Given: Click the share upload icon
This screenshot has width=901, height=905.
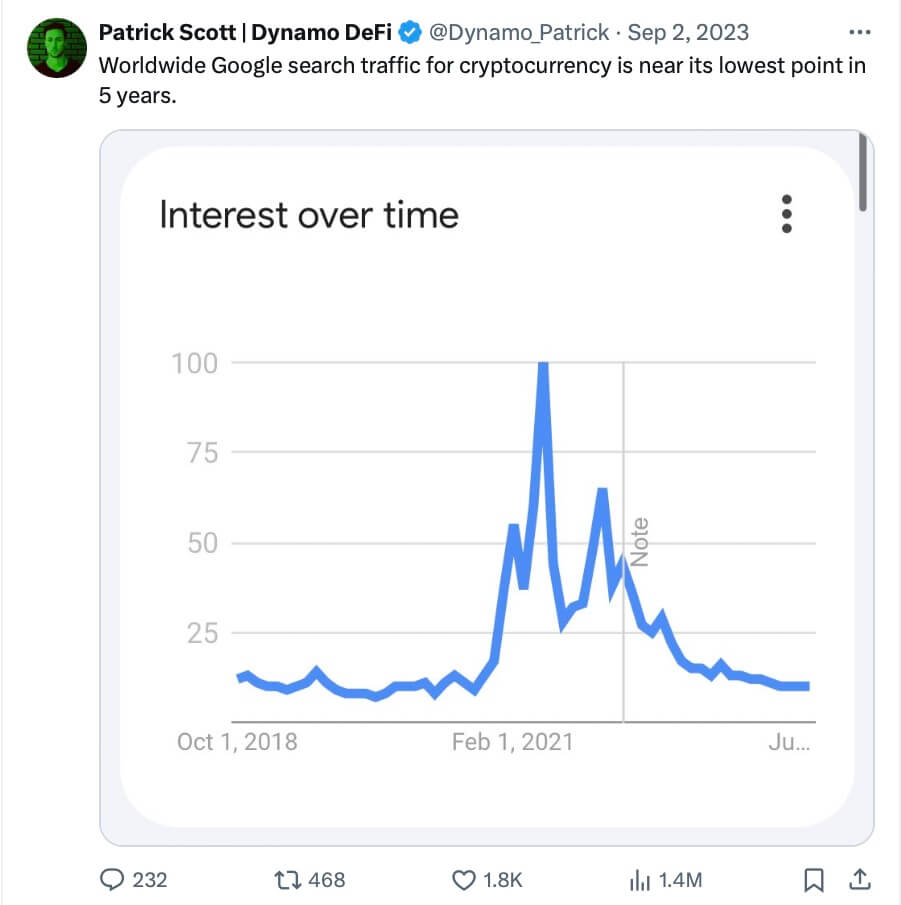Looking at the screenshot, I should click(859, 880).
